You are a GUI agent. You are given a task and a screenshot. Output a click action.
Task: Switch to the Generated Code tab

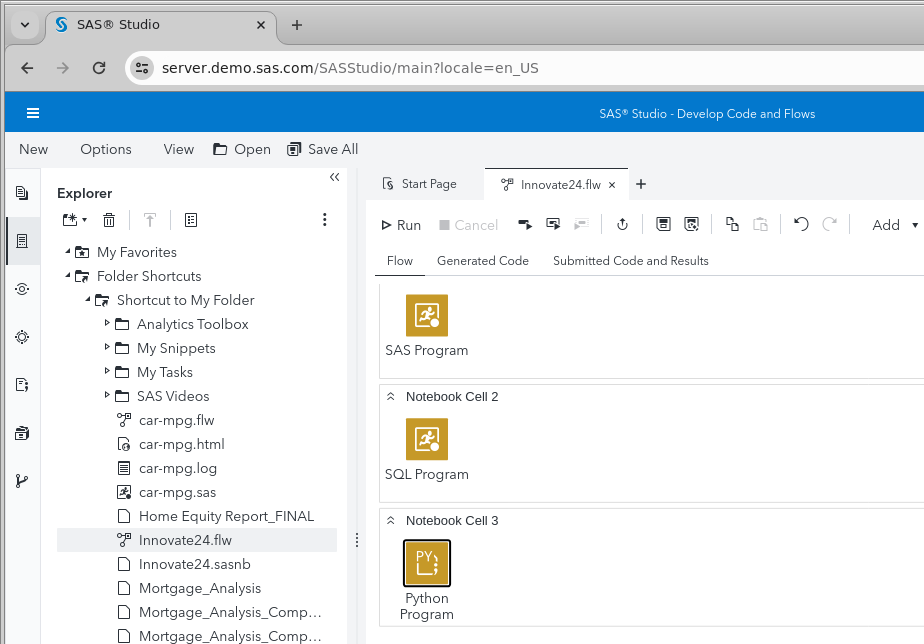(x=483, y=260)
